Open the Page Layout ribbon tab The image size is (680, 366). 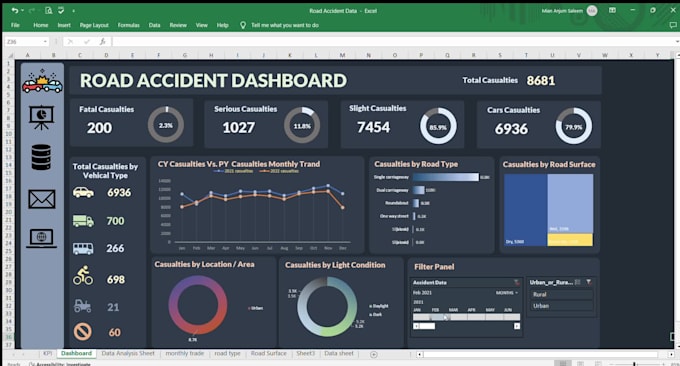pos(94,25)
